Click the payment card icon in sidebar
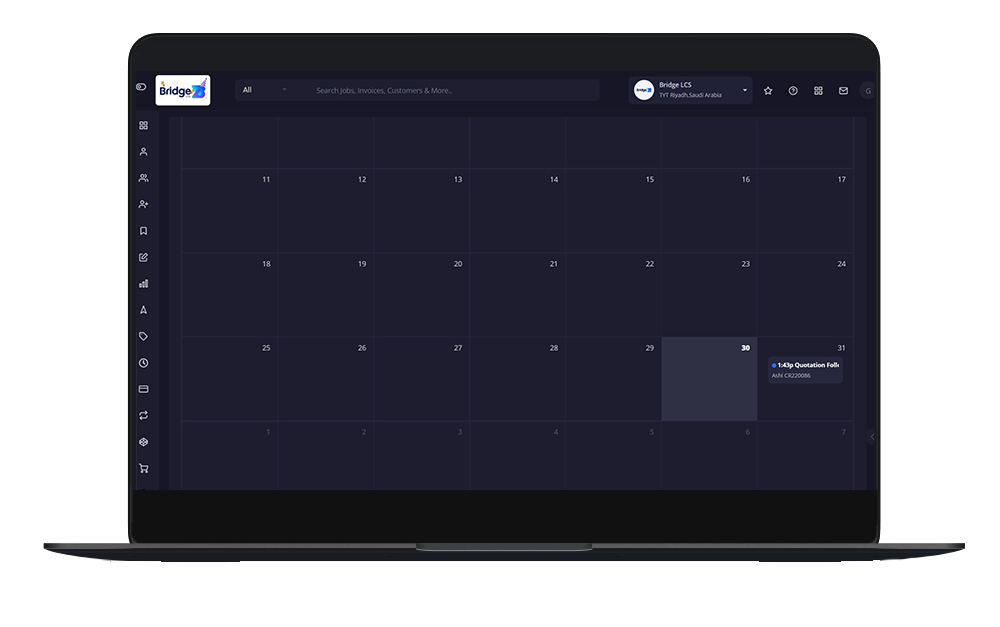 tap(143, 388)
